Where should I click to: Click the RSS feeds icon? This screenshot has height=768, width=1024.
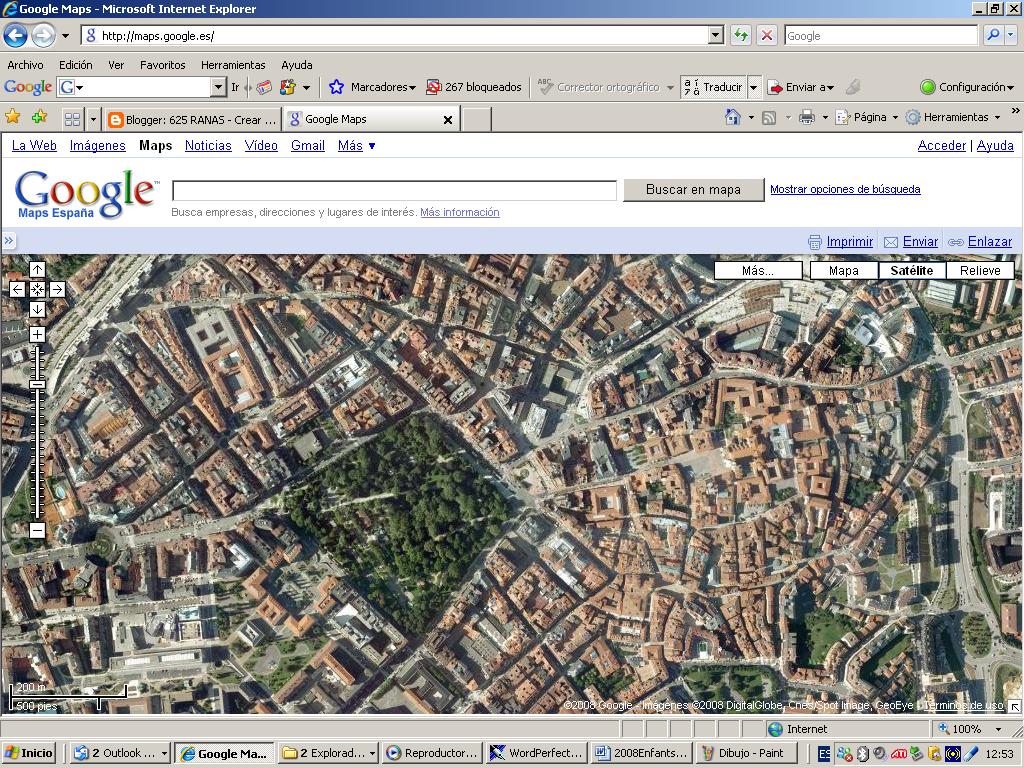(x=769, y=118)
